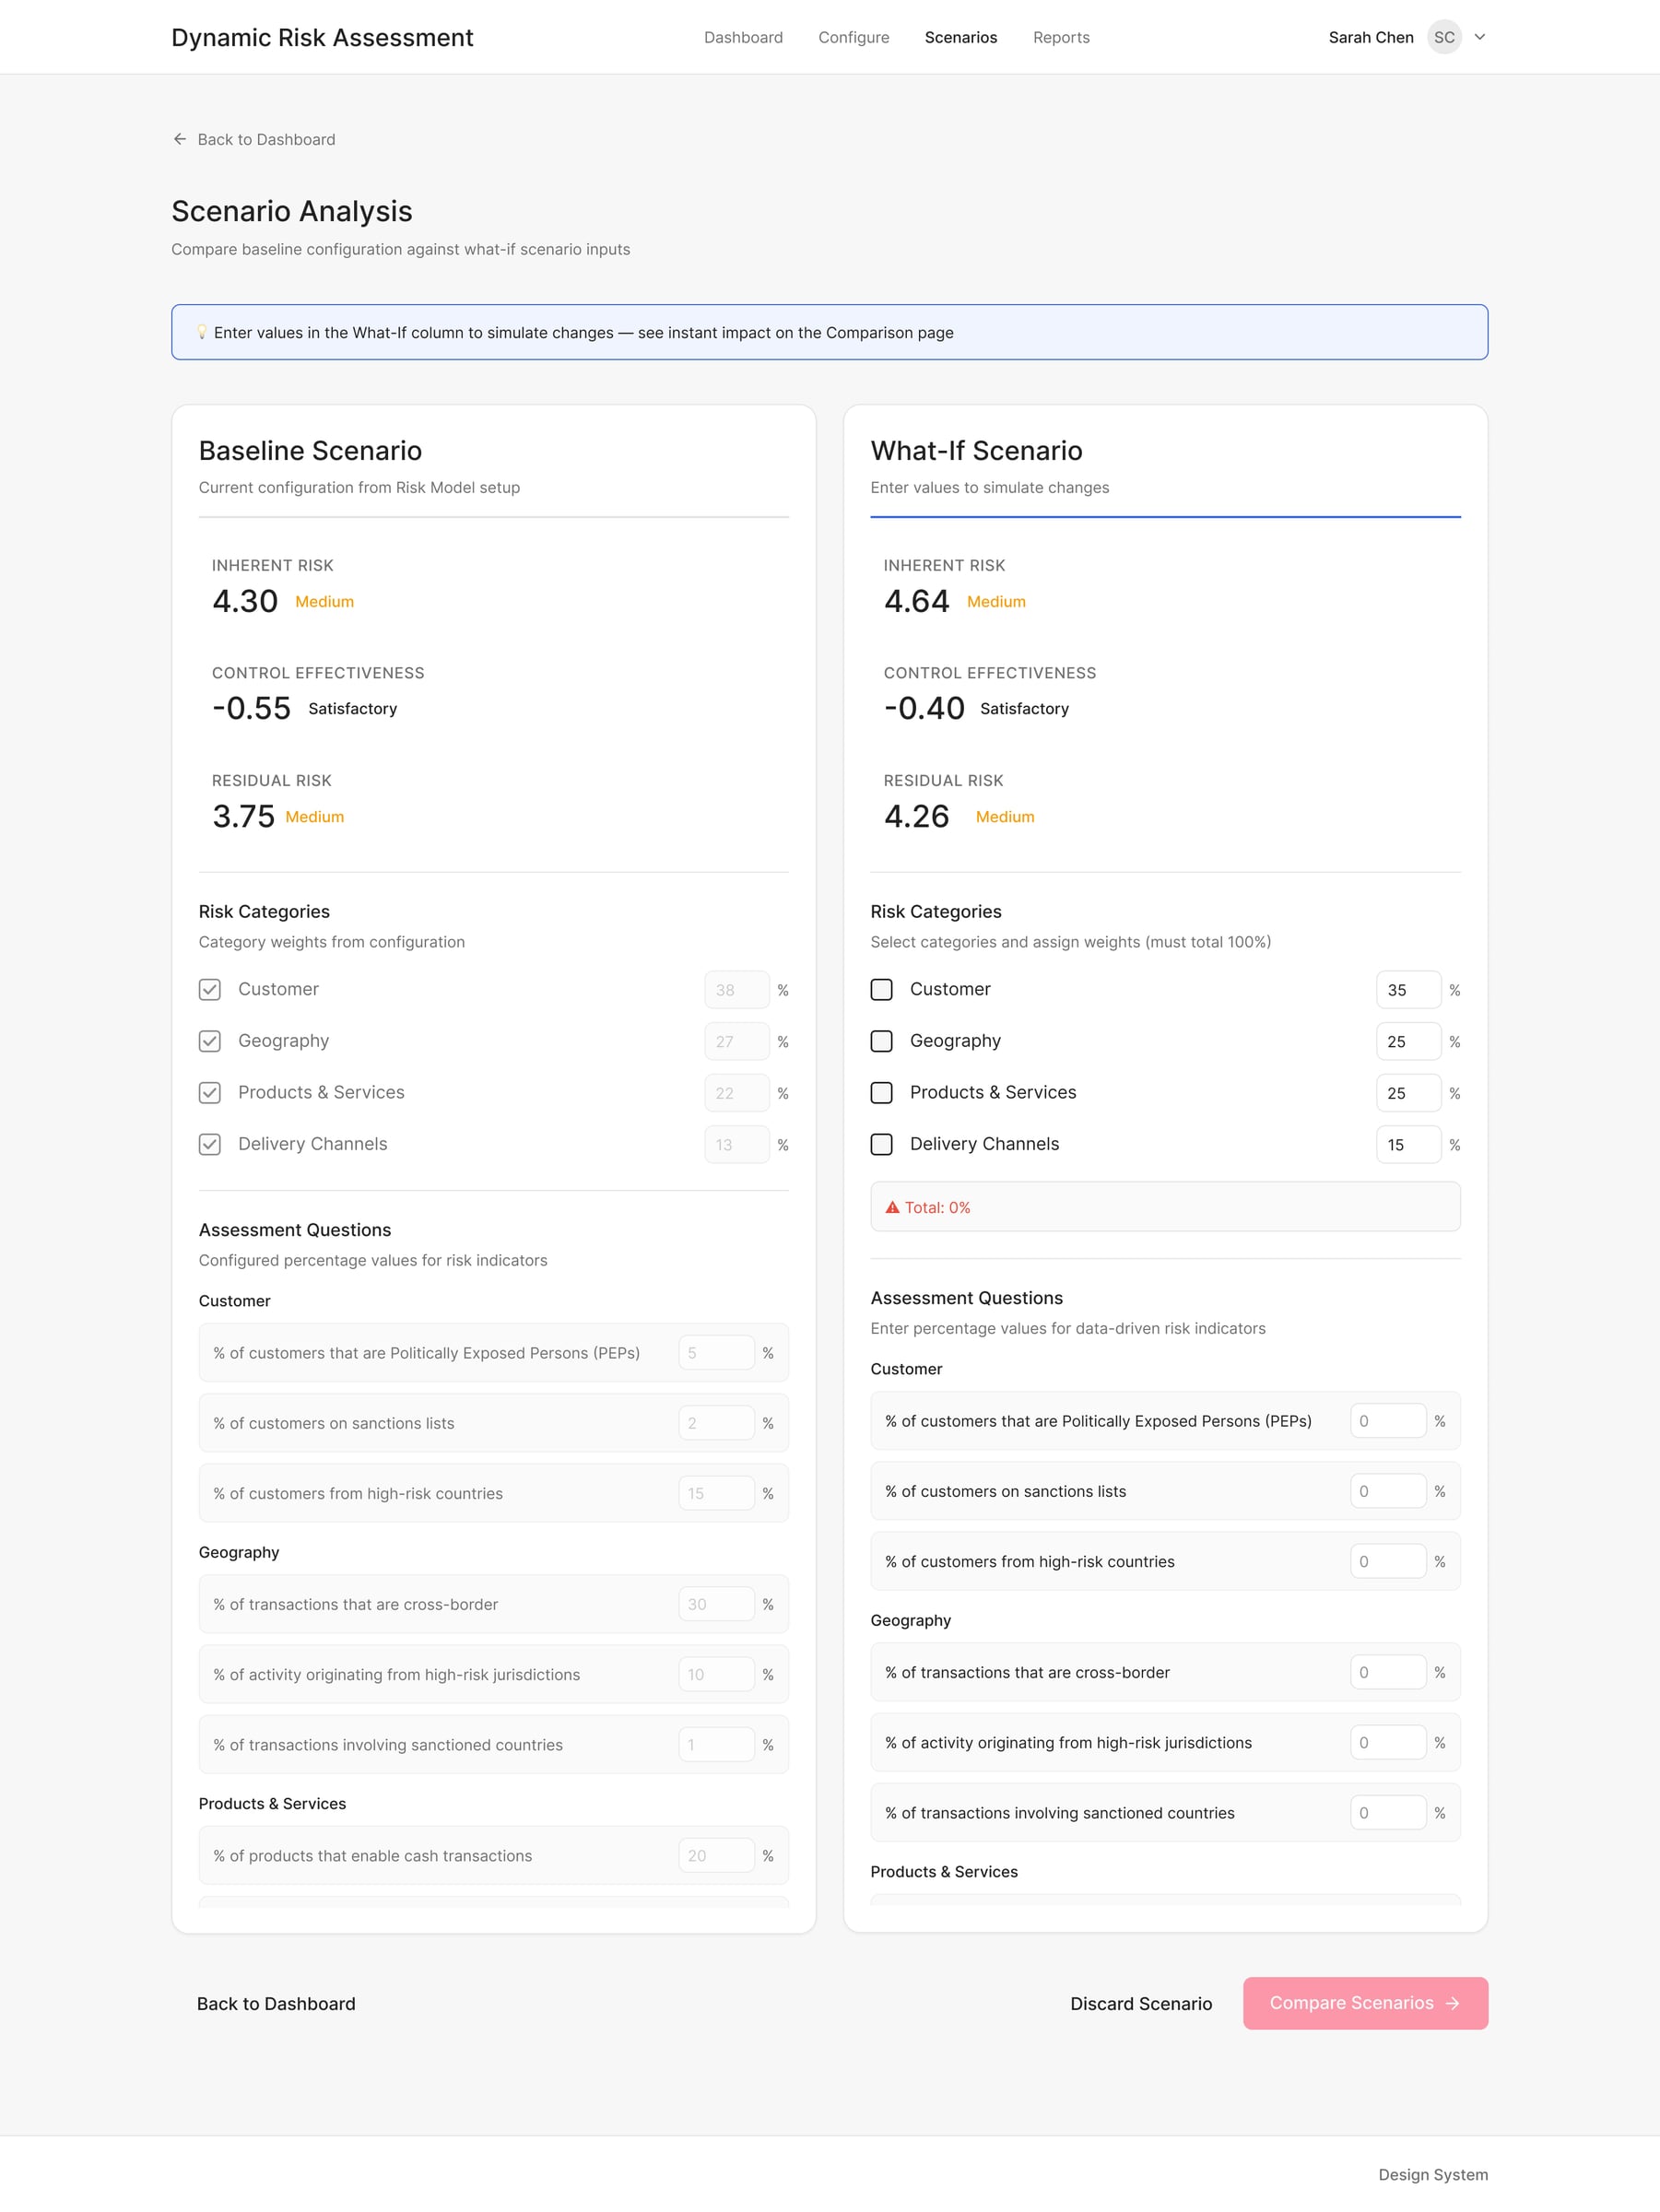Check the What-If Geography category checkbox
Viewport: 1660px width, 2212px height.
click(x=881, y=1041)
